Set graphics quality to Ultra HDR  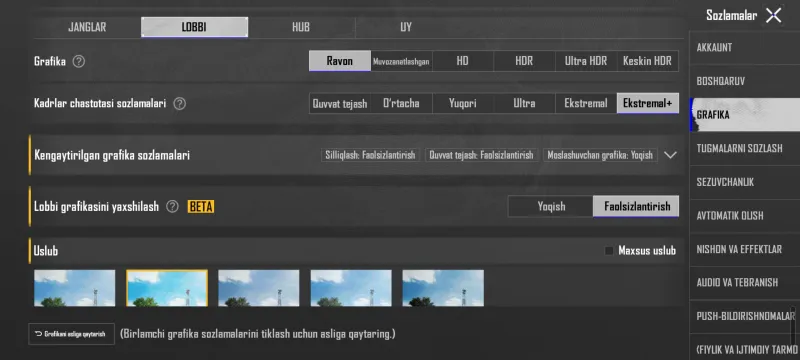coord(586,61)
